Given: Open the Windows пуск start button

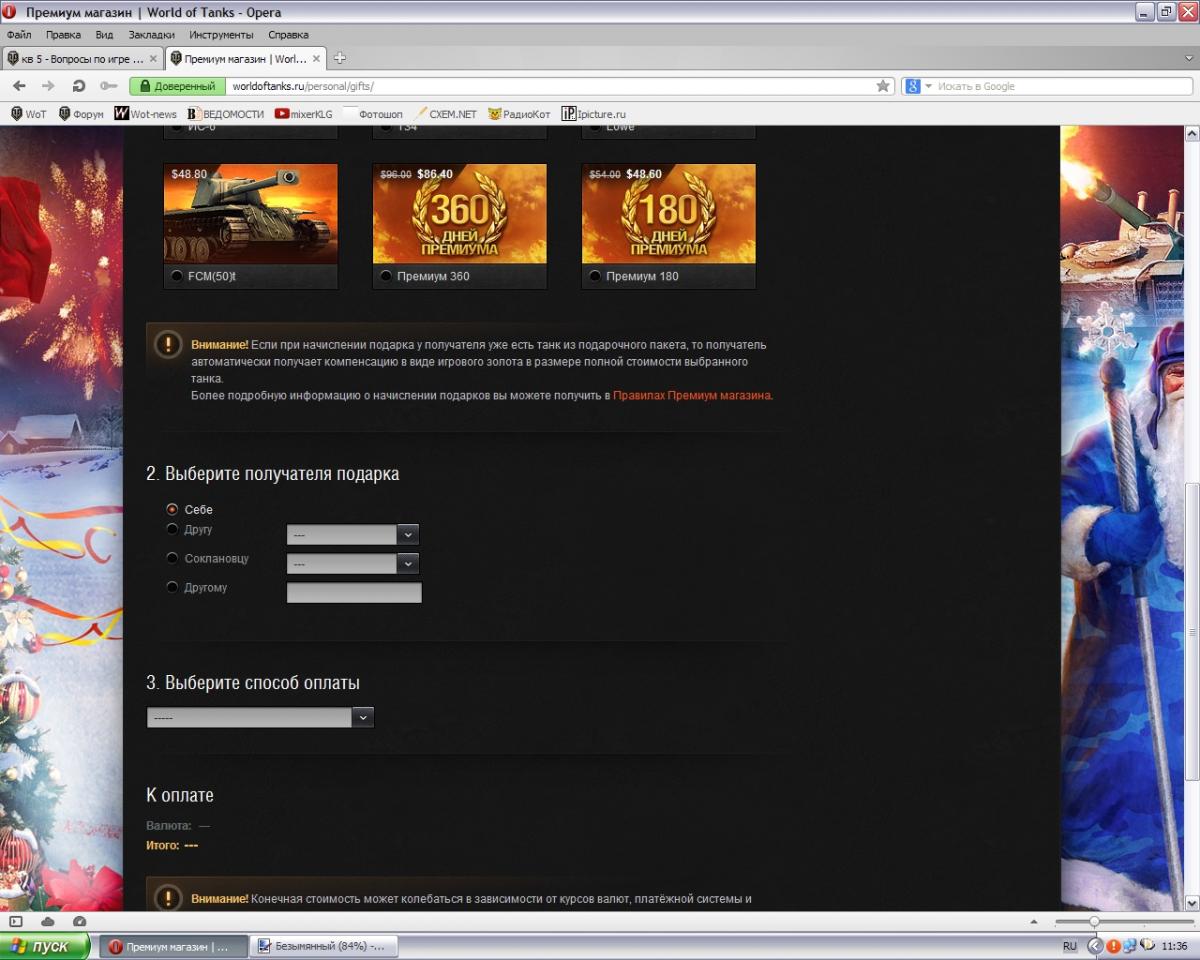Looking at the screenshot, I should [x=44, y=946].
